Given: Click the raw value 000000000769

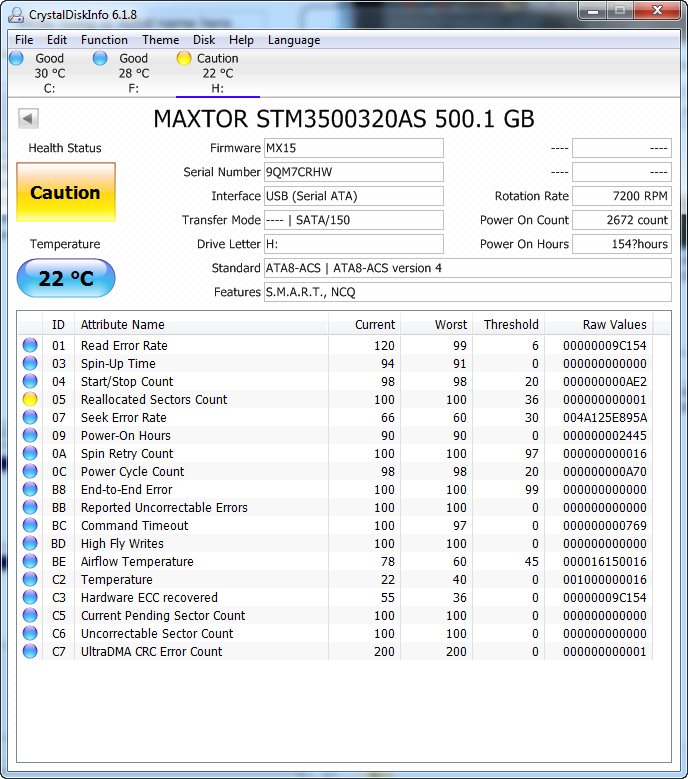Looking at the screenshot, I should (x=605, y=525).
